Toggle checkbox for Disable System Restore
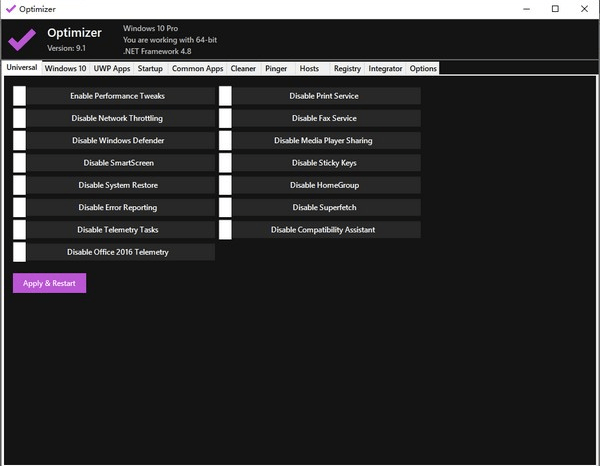 (x=20, y=185)
